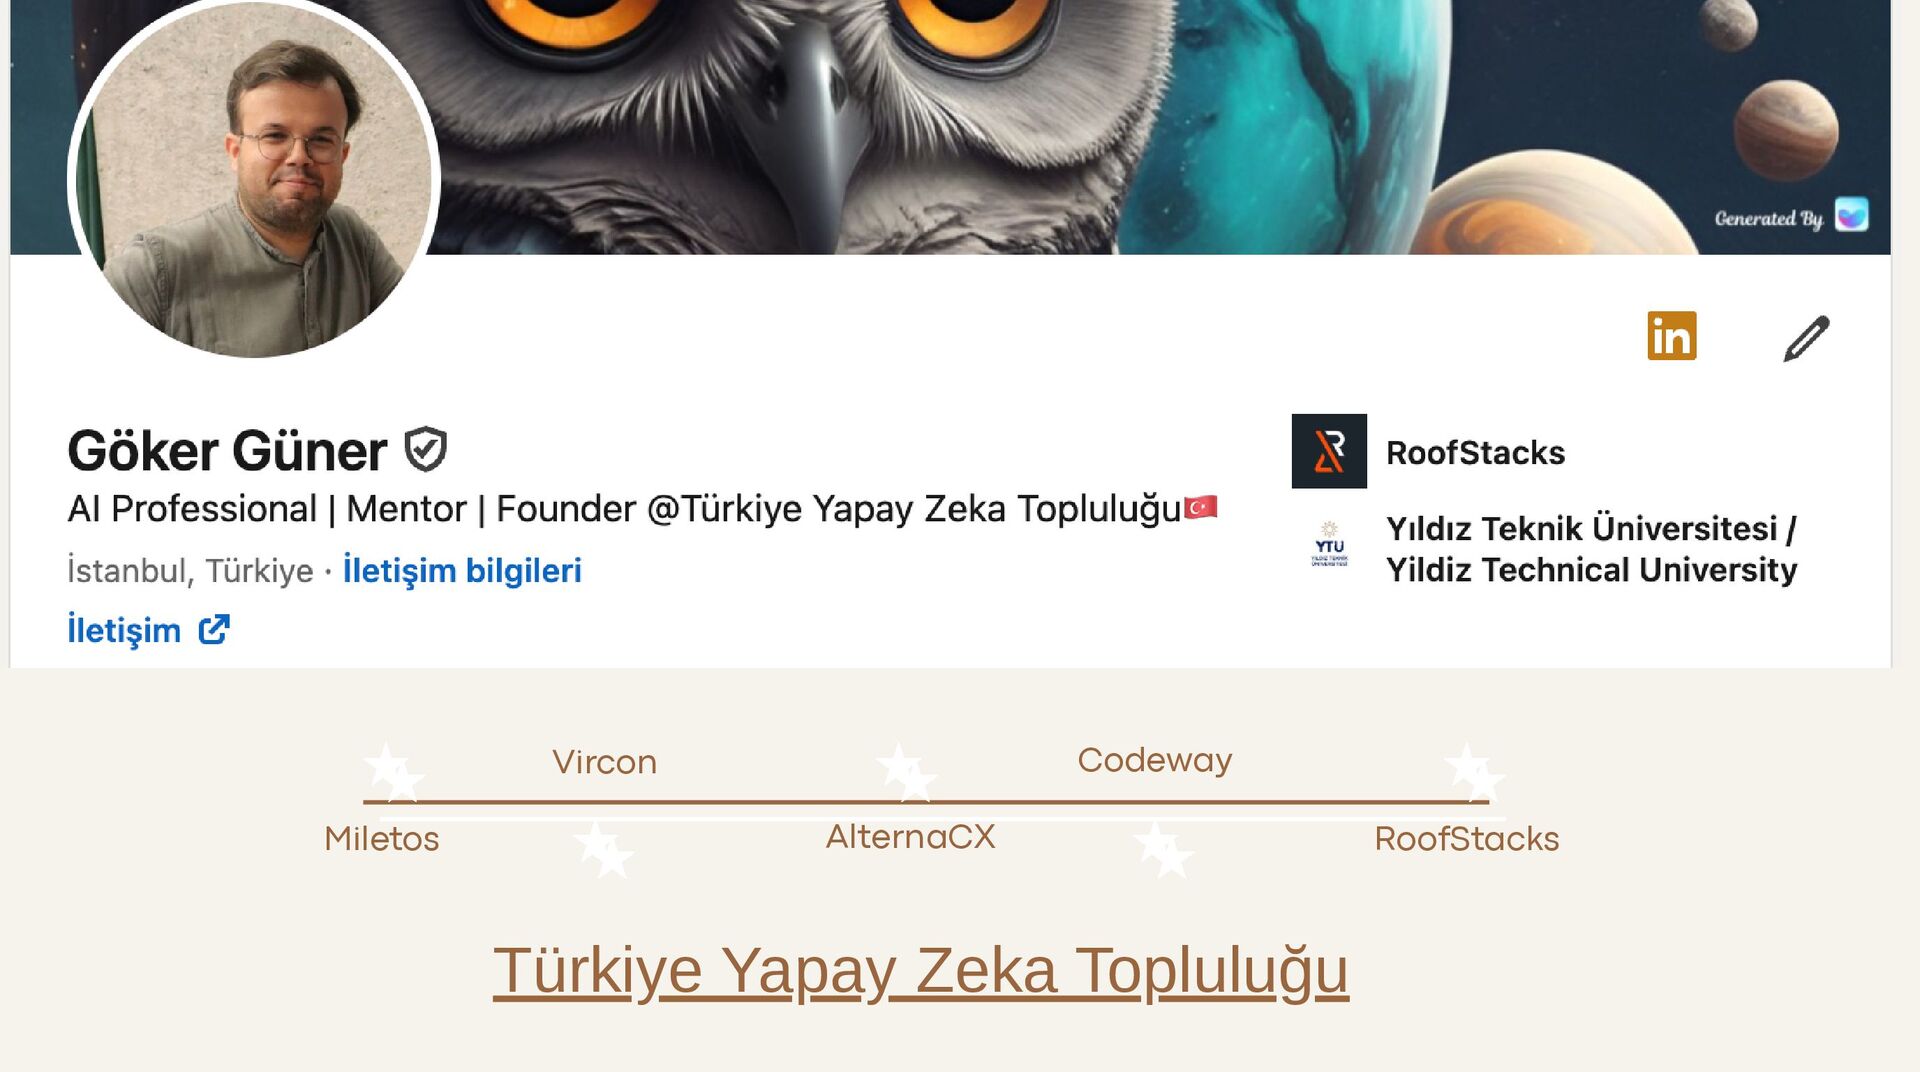
Task: Click the Generated By app badge on banner
Action: [1852, 215]
